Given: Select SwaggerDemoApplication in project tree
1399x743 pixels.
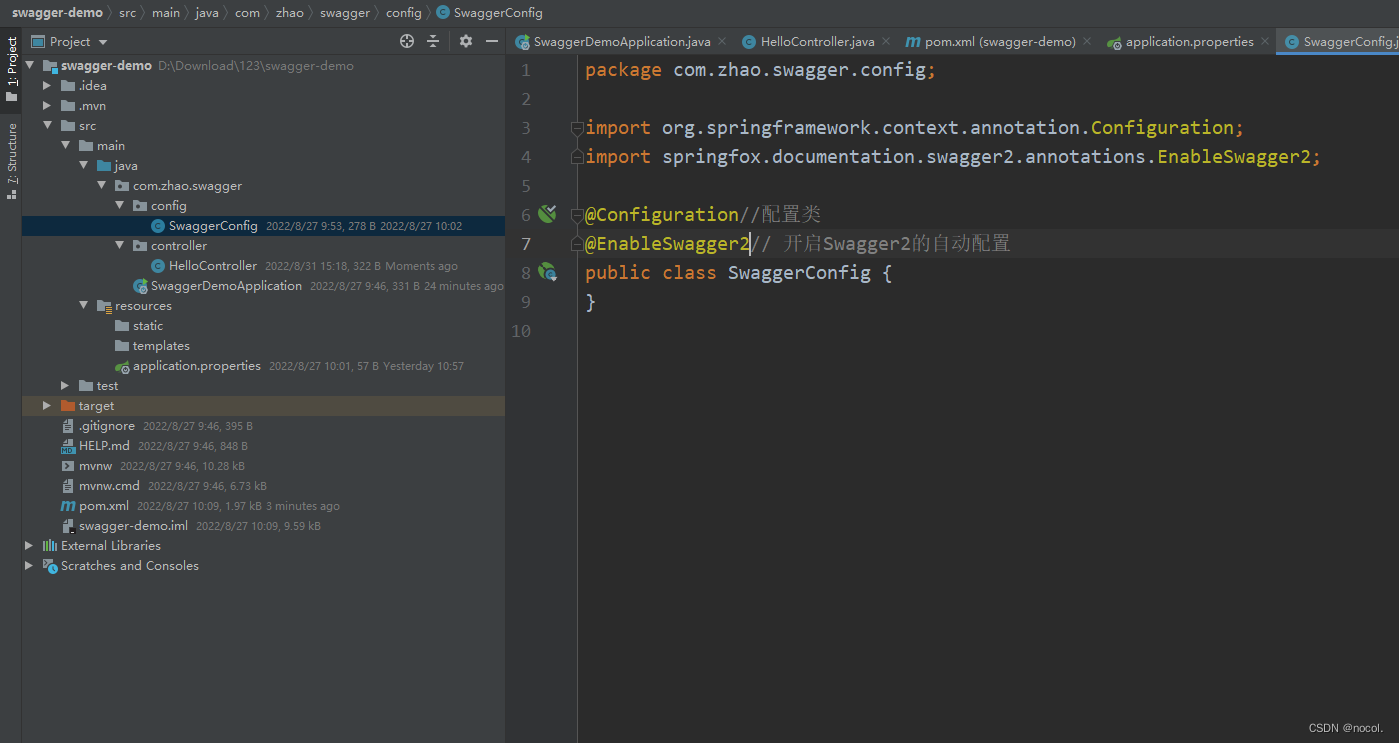Looking at the screenshot, I should [x=226, y=286].
